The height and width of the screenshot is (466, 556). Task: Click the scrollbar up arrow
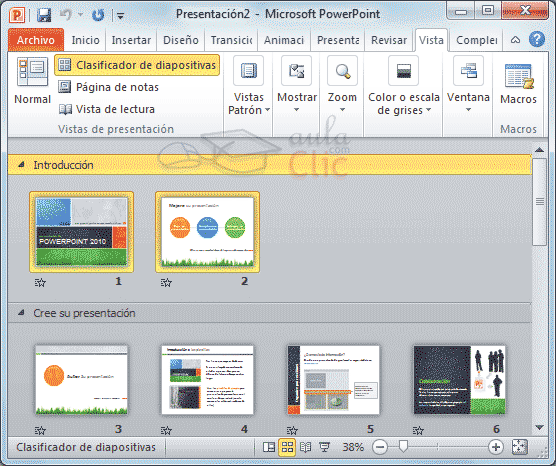click(539, 150)
